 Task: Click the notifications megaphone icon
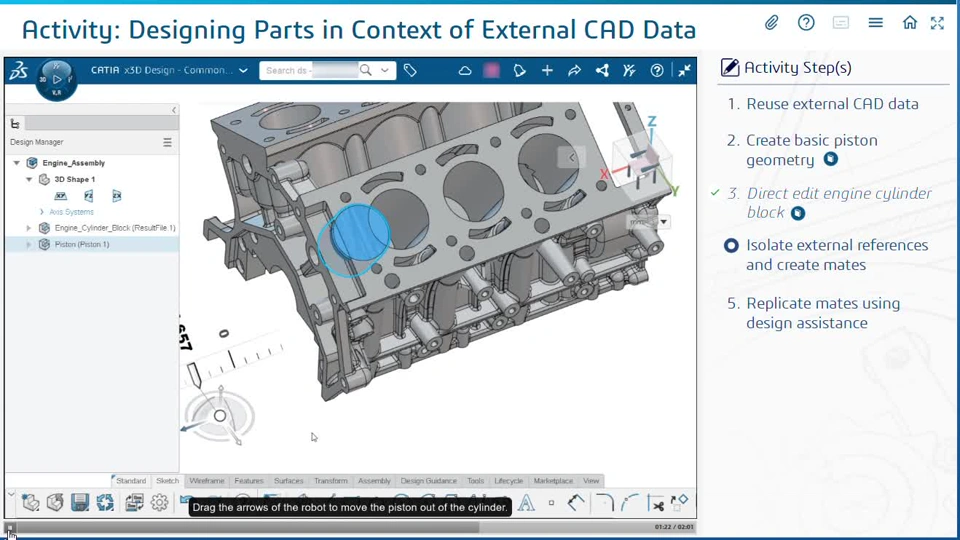click(x=519, y=71)
